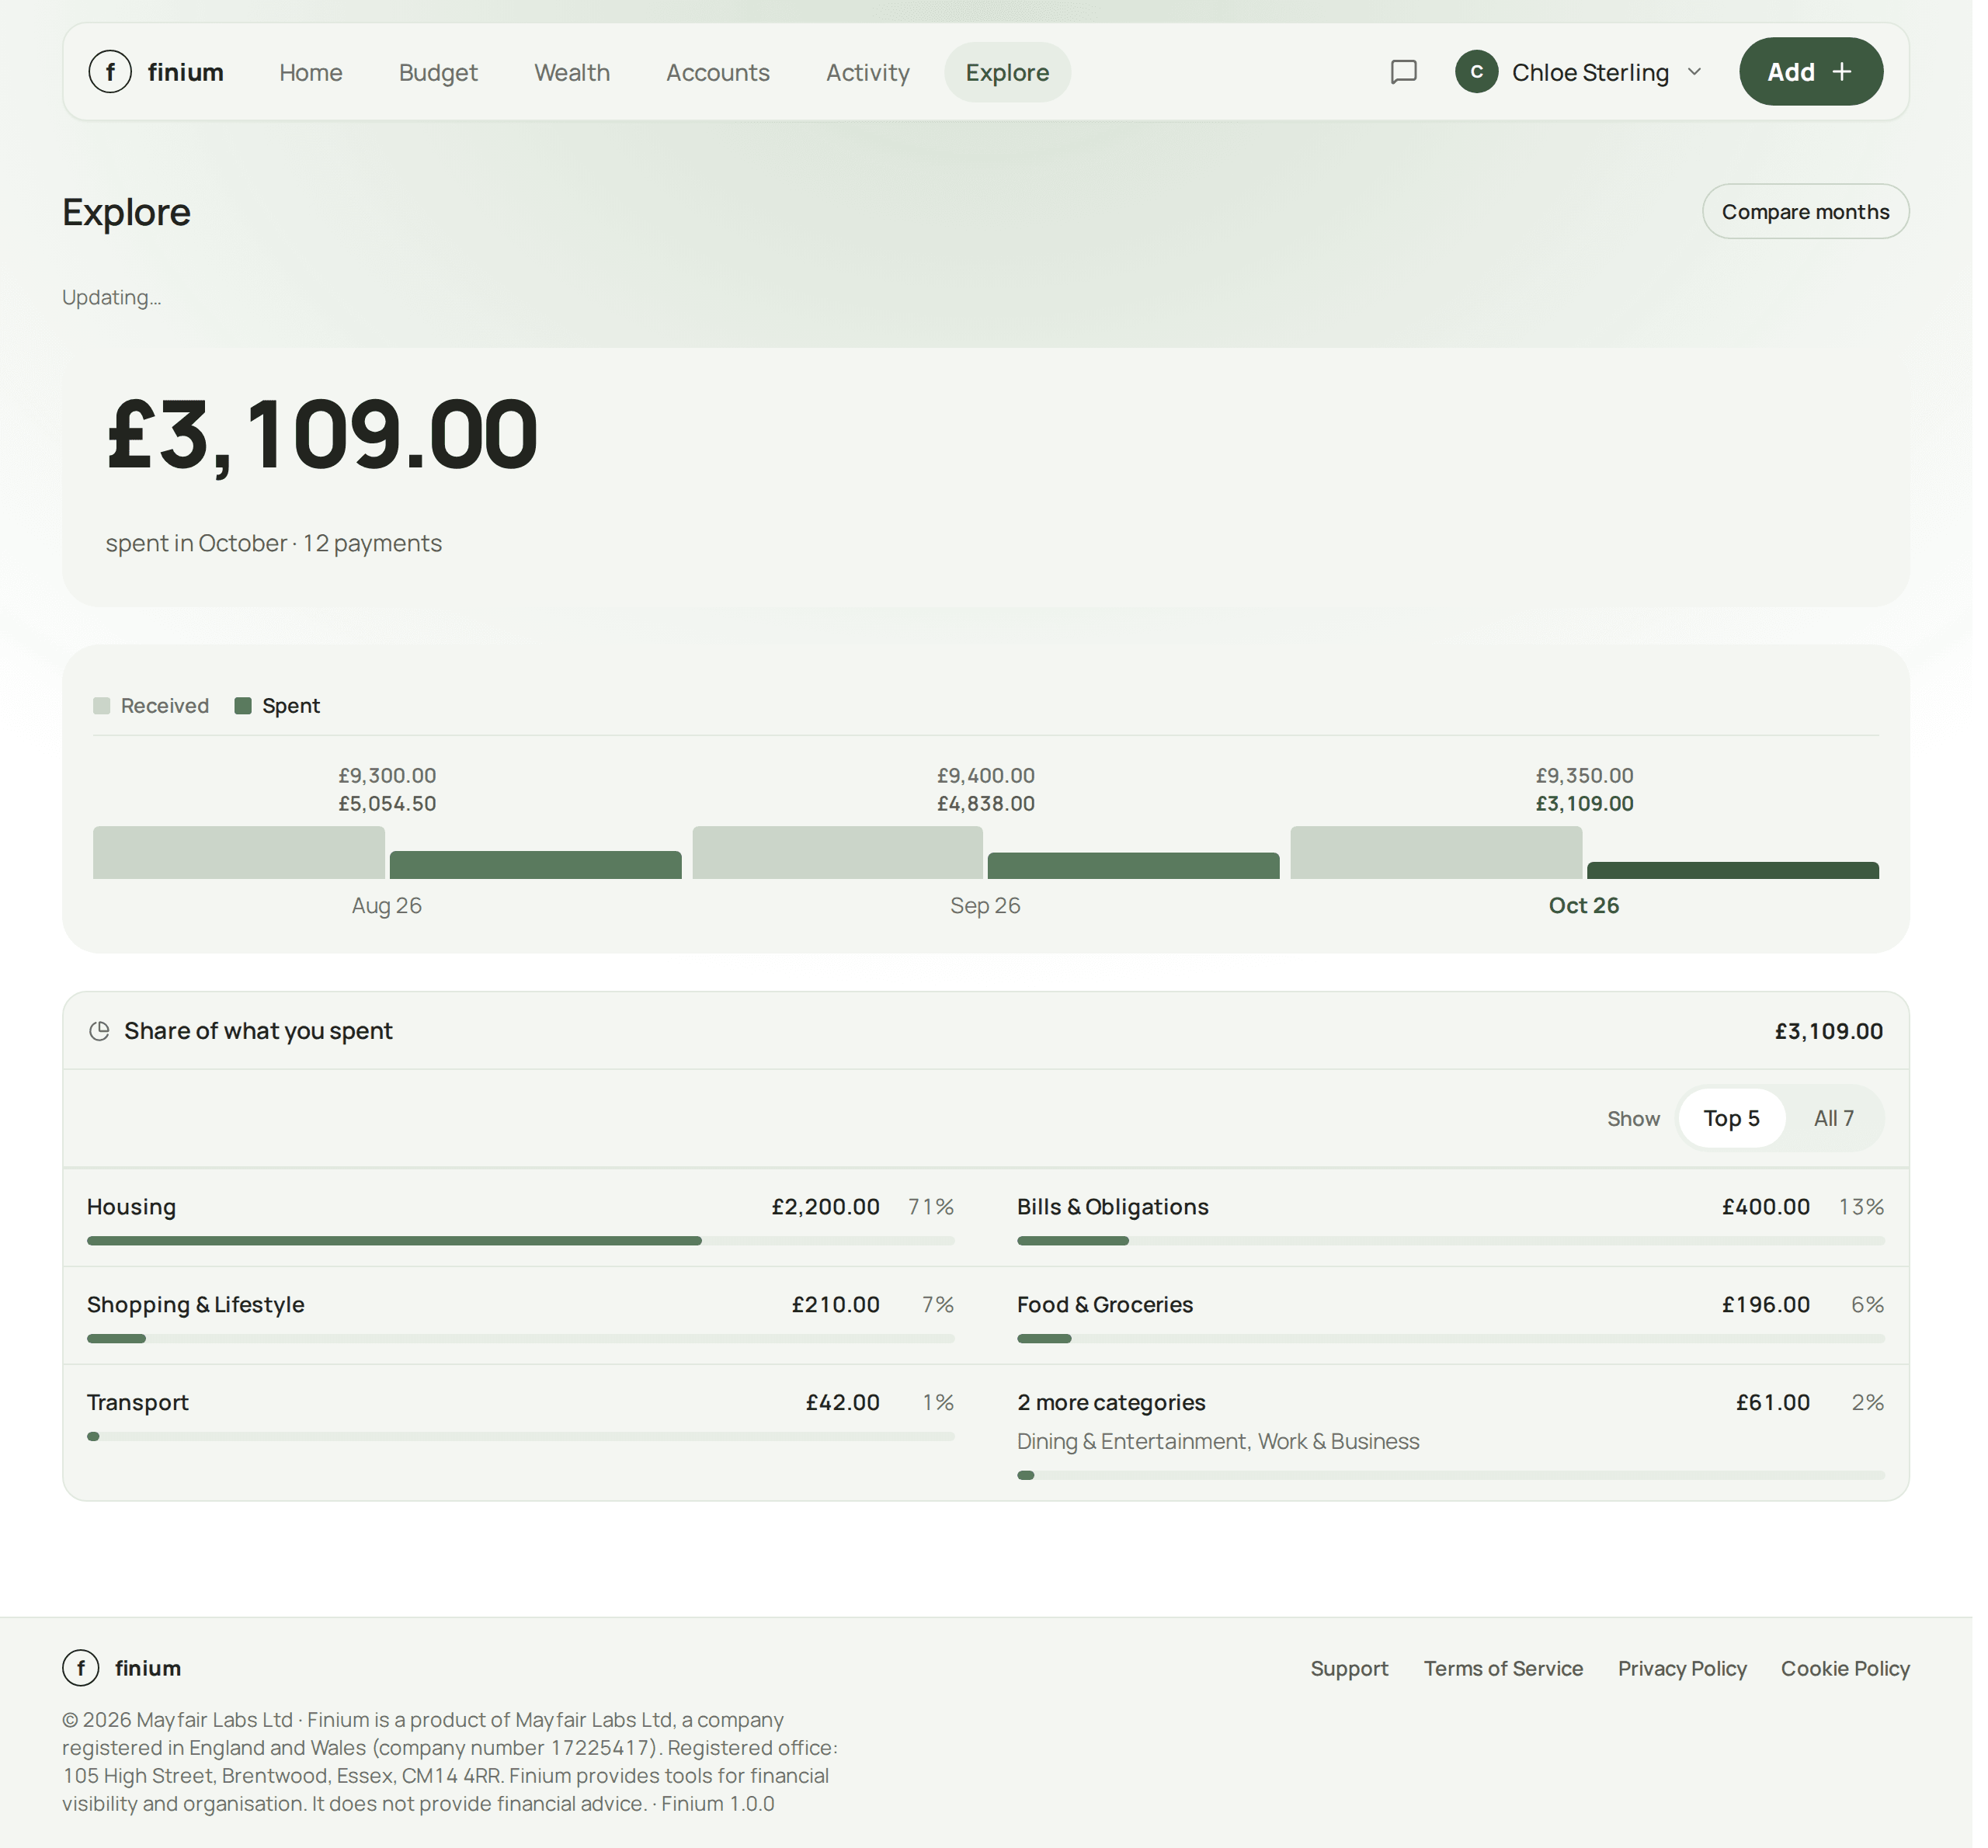Toggle the Spent legend series
This screenshot has width=1988, height=1848.
tap(277, 706)
